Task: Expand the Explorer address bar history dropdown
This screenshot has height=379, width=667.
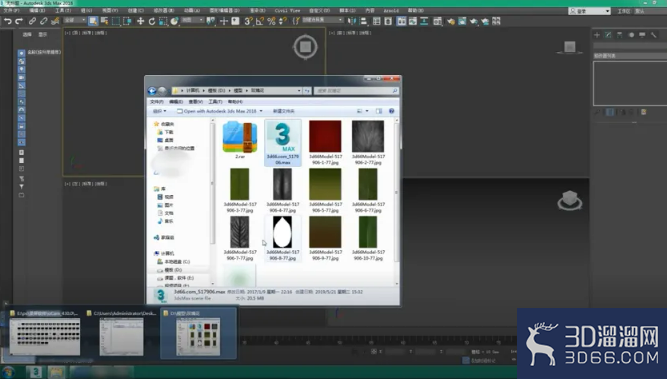Action: [299, 91]
